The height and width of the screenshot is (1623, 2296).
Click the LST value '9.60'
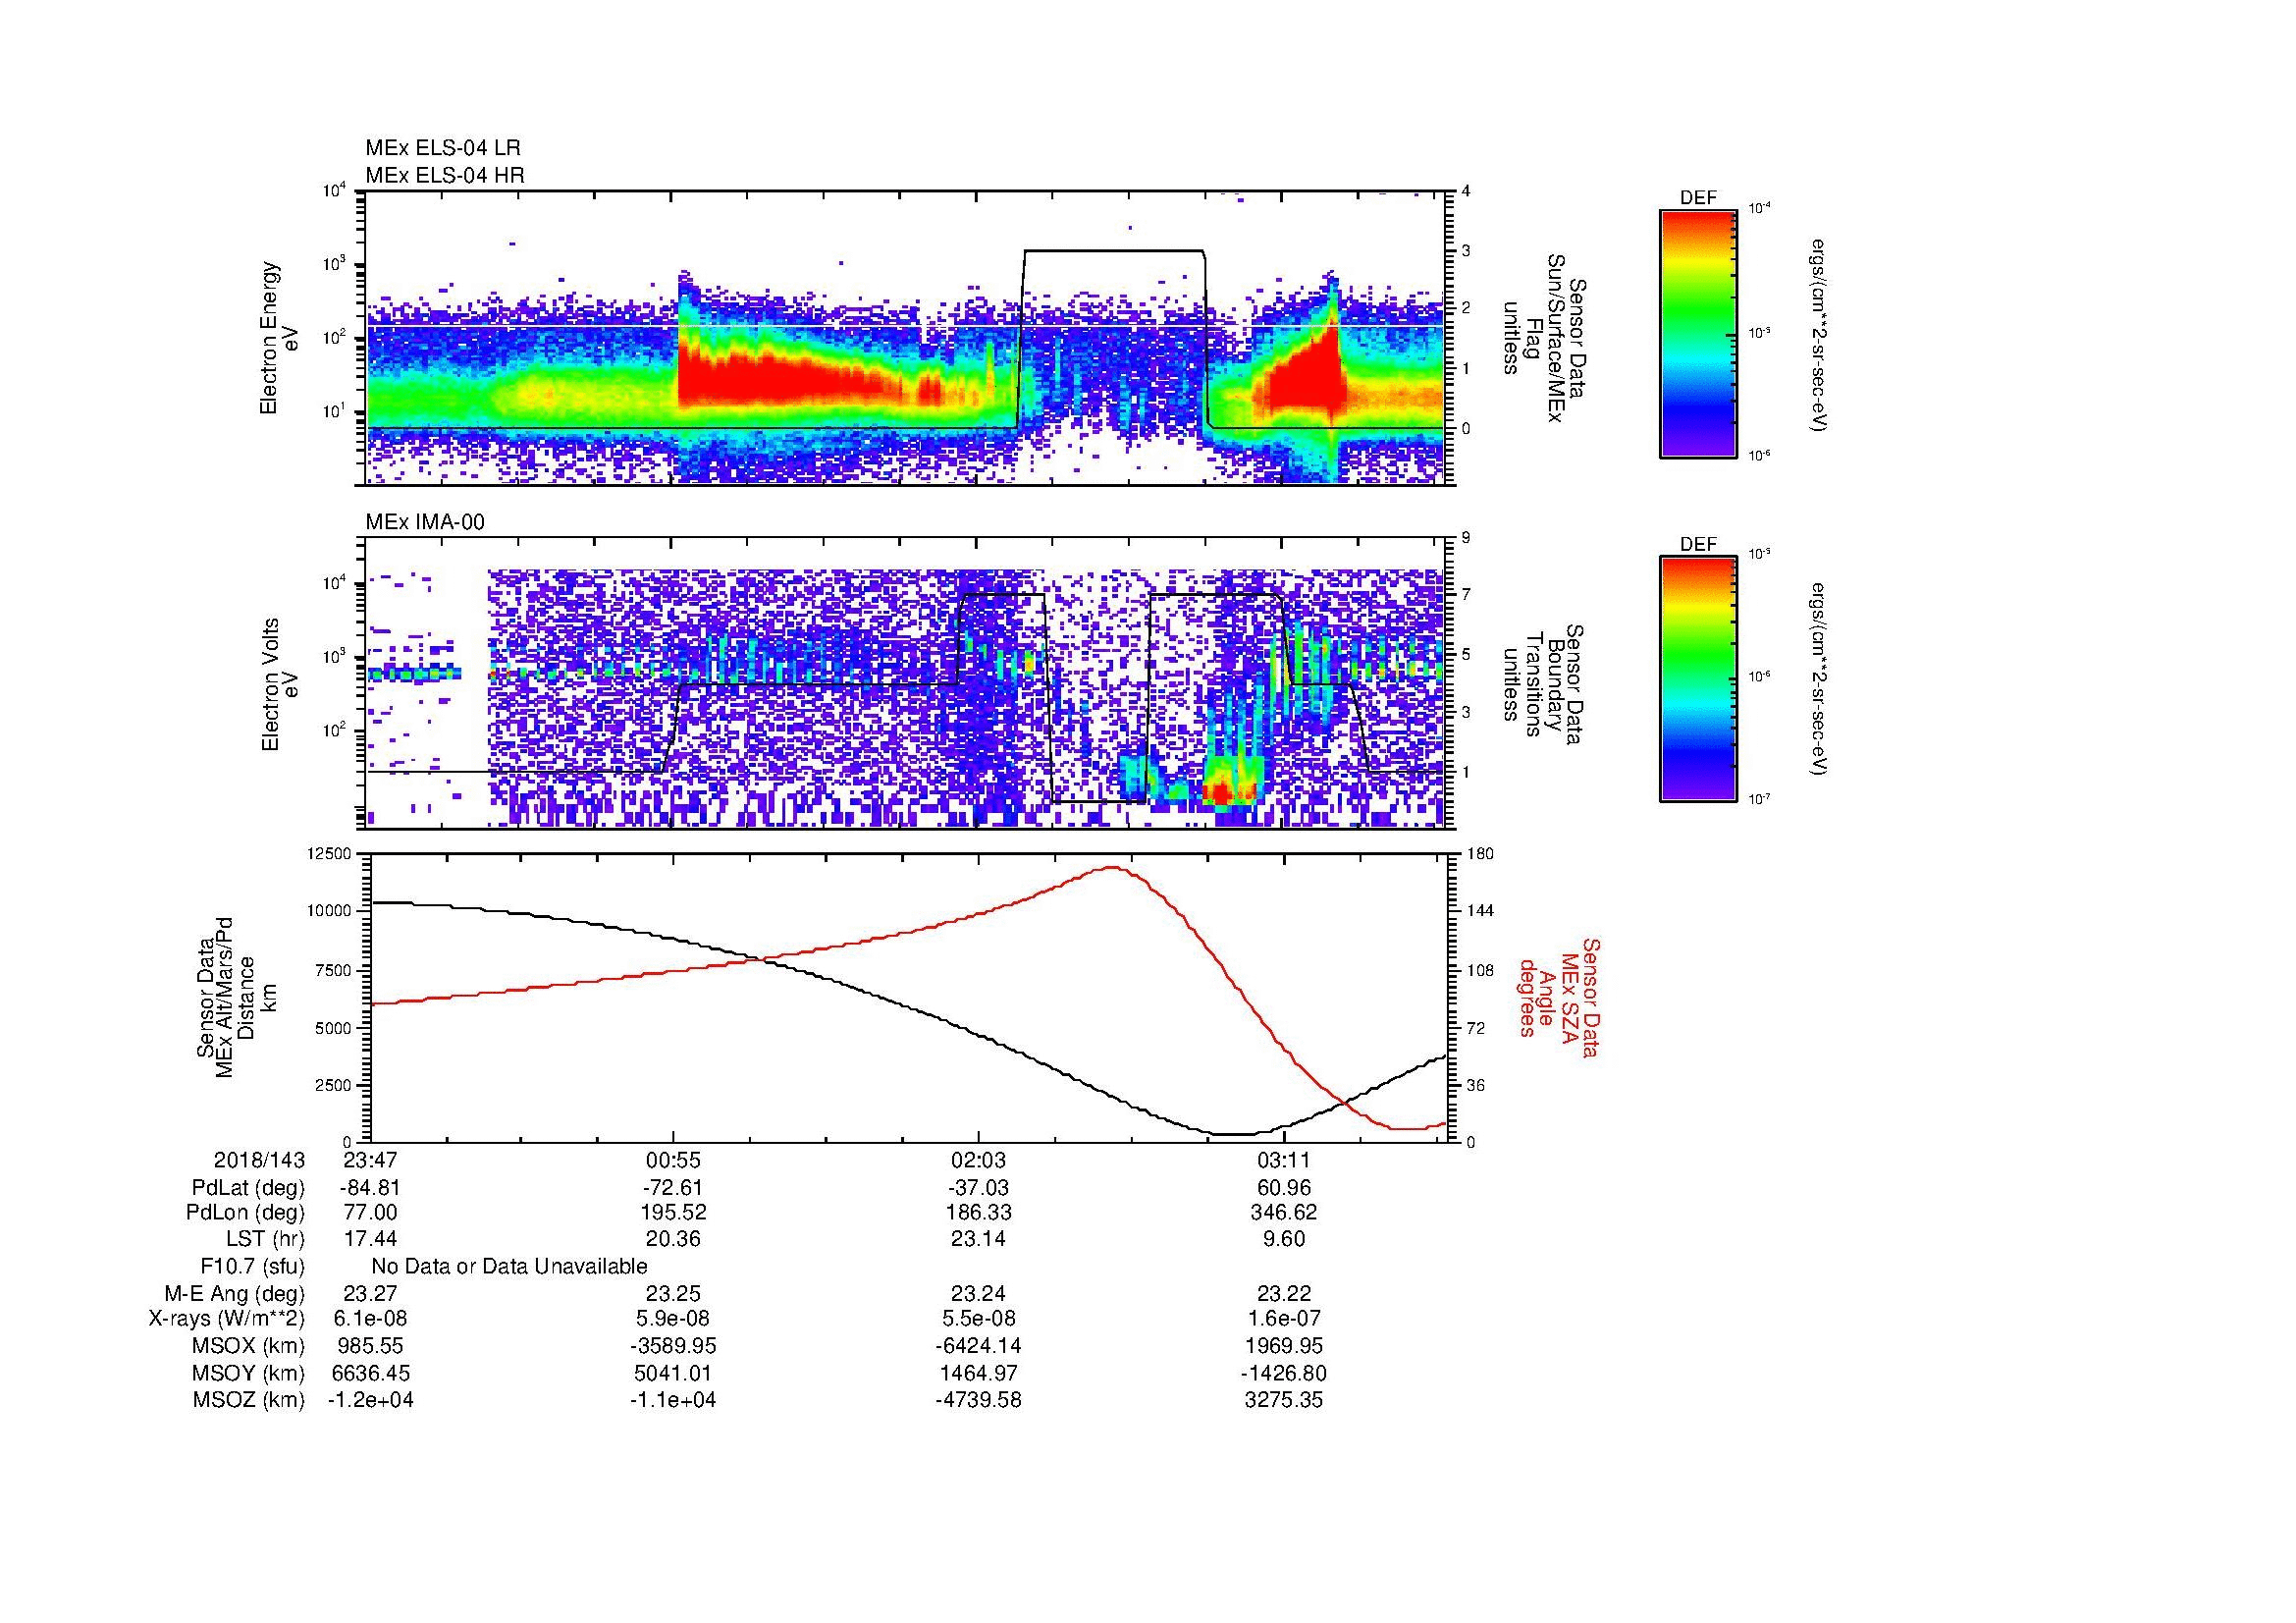[x=1284, y=1239]
